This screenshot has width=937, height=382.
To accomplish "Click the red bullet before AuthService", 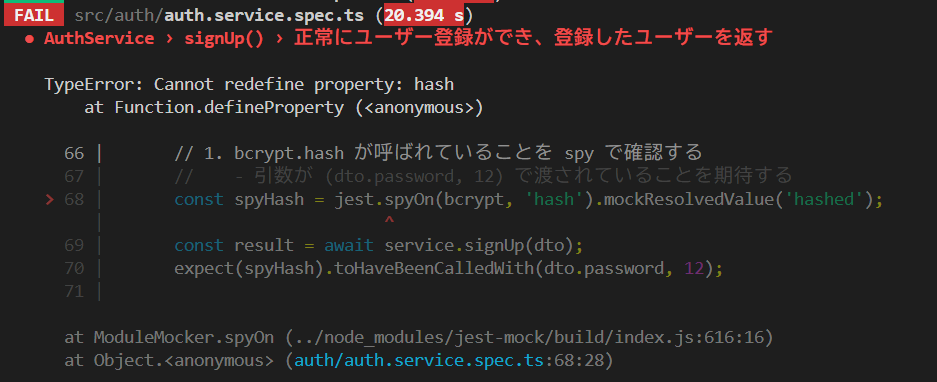I will (29, 39).
